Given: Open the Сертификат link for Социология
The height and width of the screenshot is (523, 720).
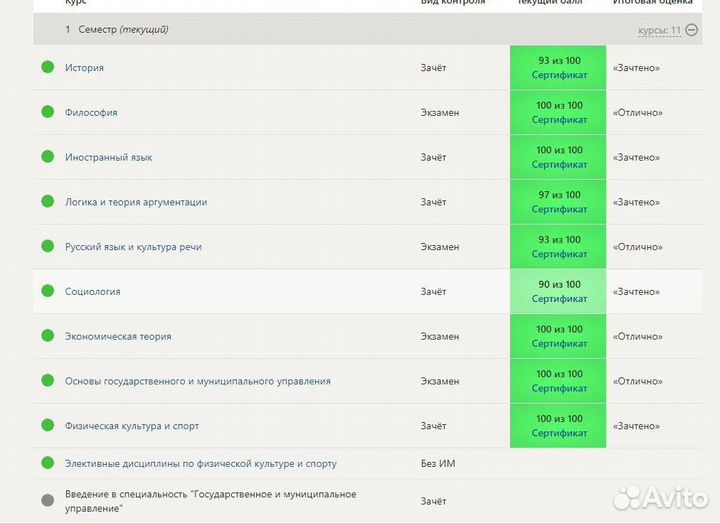Looking at the screenshot, I should (559, 299).
